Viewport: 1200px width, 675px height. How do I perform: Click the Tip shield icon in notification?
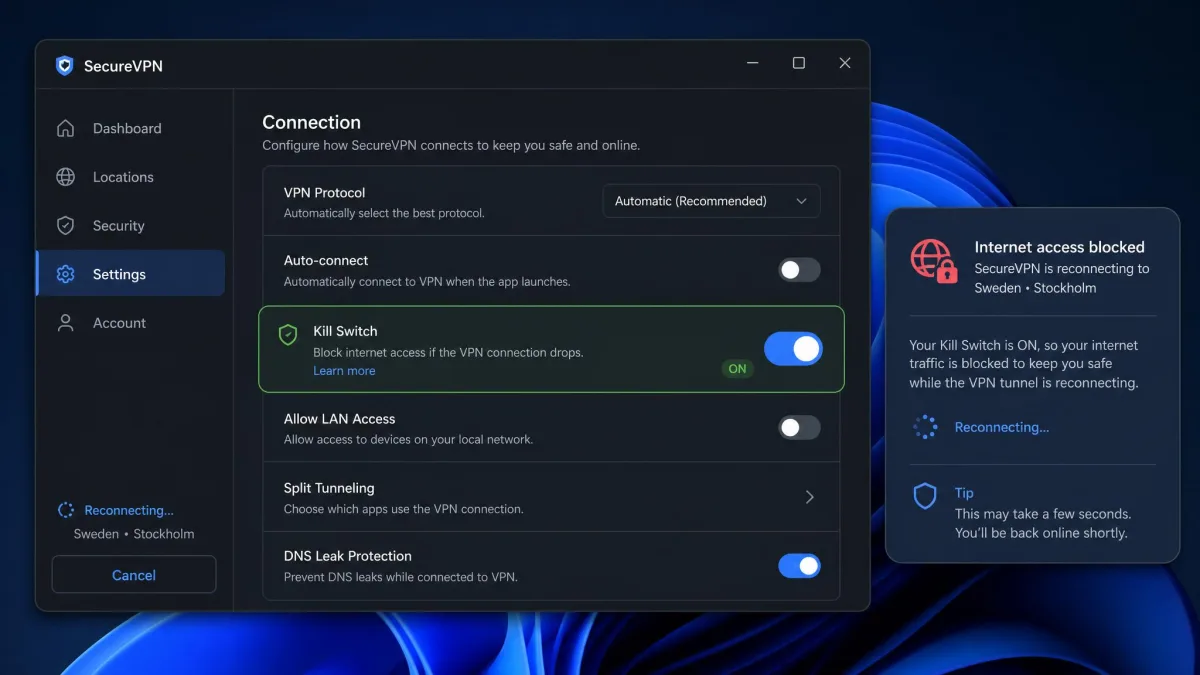(x=925, y=496)
